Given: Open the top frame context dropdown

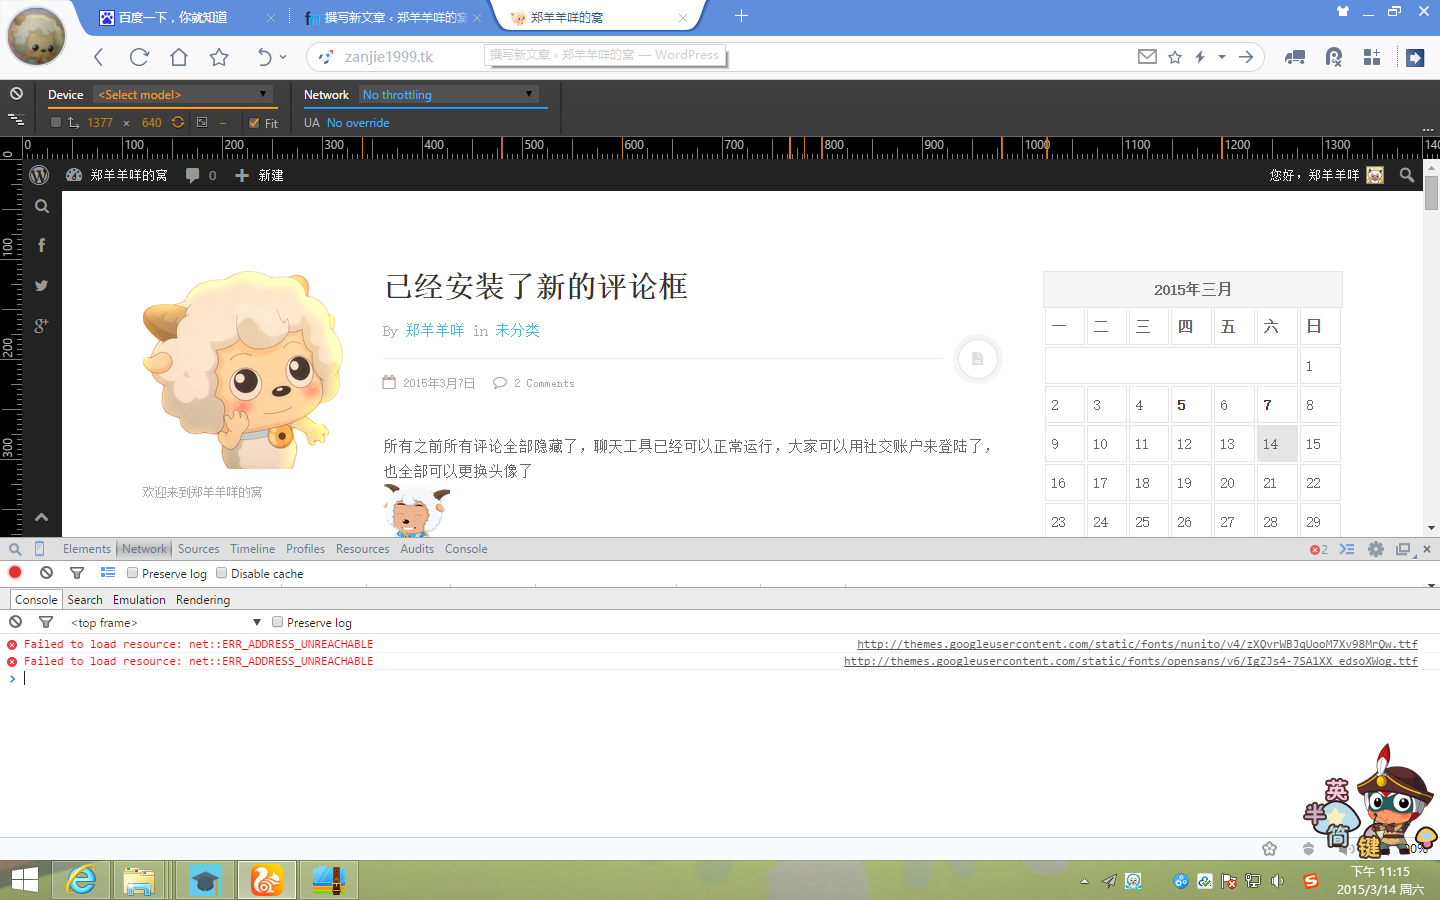Looking at the screenshot, I should [x=166, y=622].
